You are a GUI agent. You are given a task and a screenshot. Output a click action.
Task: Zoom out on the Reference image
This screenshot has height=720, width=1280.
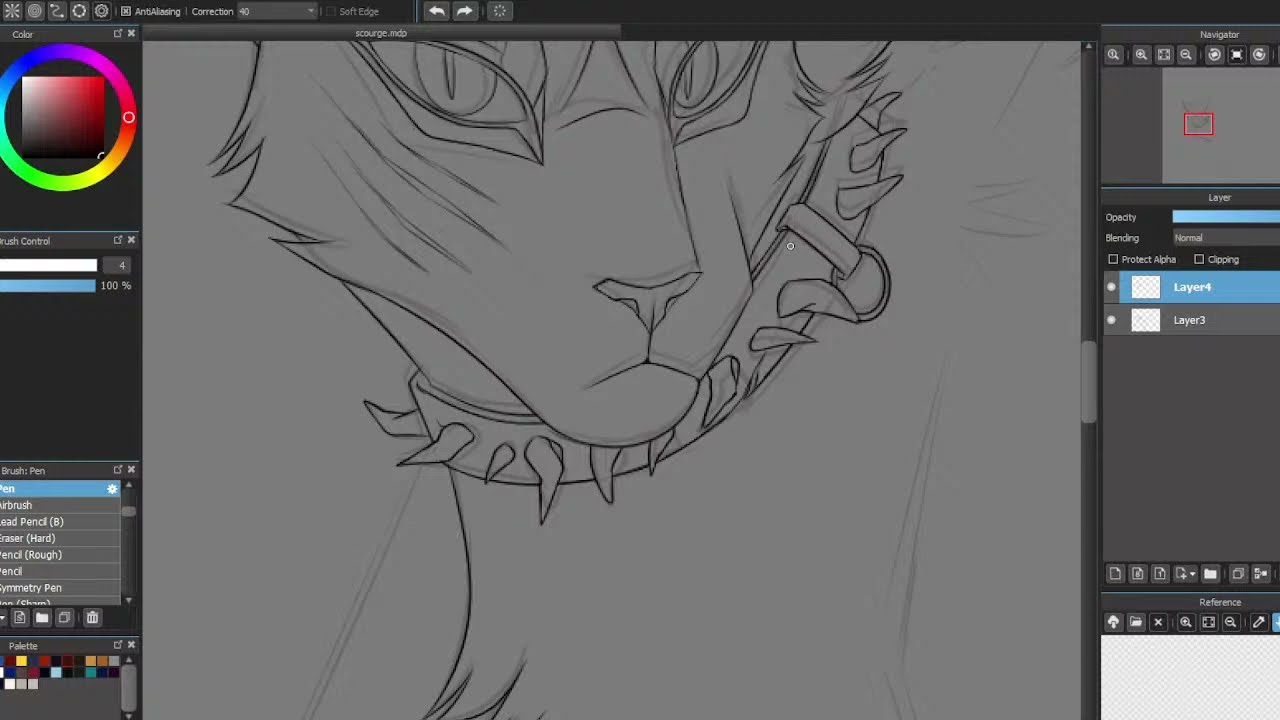[1231, 622]
